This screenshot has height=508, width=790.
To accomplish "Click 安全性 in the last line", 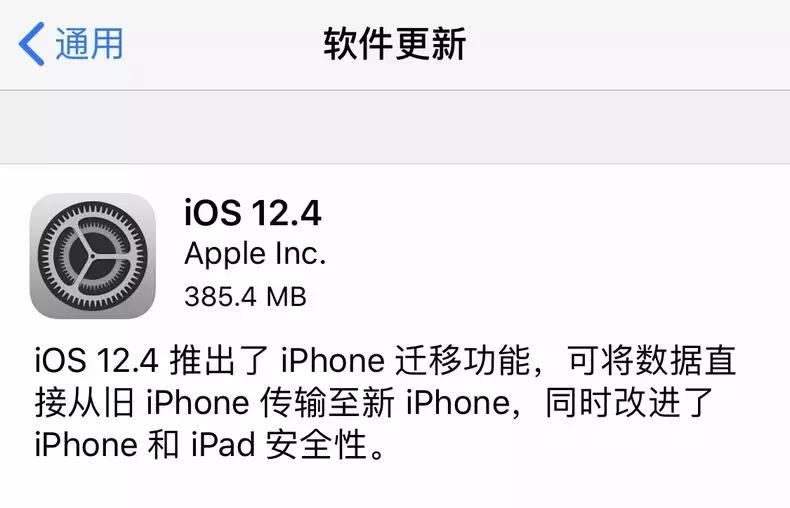I will click(316, 444).
